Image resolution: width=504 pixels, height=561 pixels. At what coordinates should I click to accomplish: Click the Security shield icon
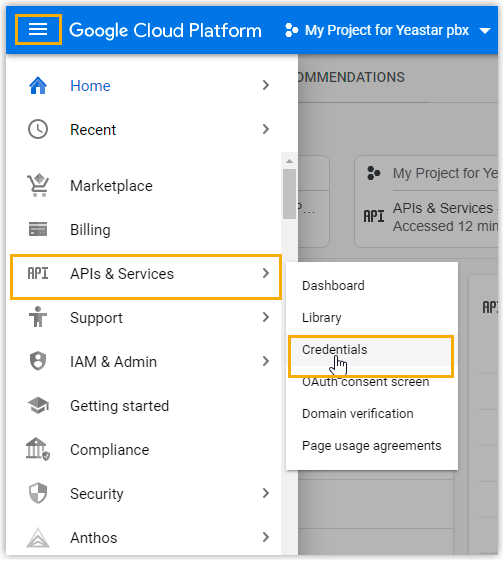(38, 493)
